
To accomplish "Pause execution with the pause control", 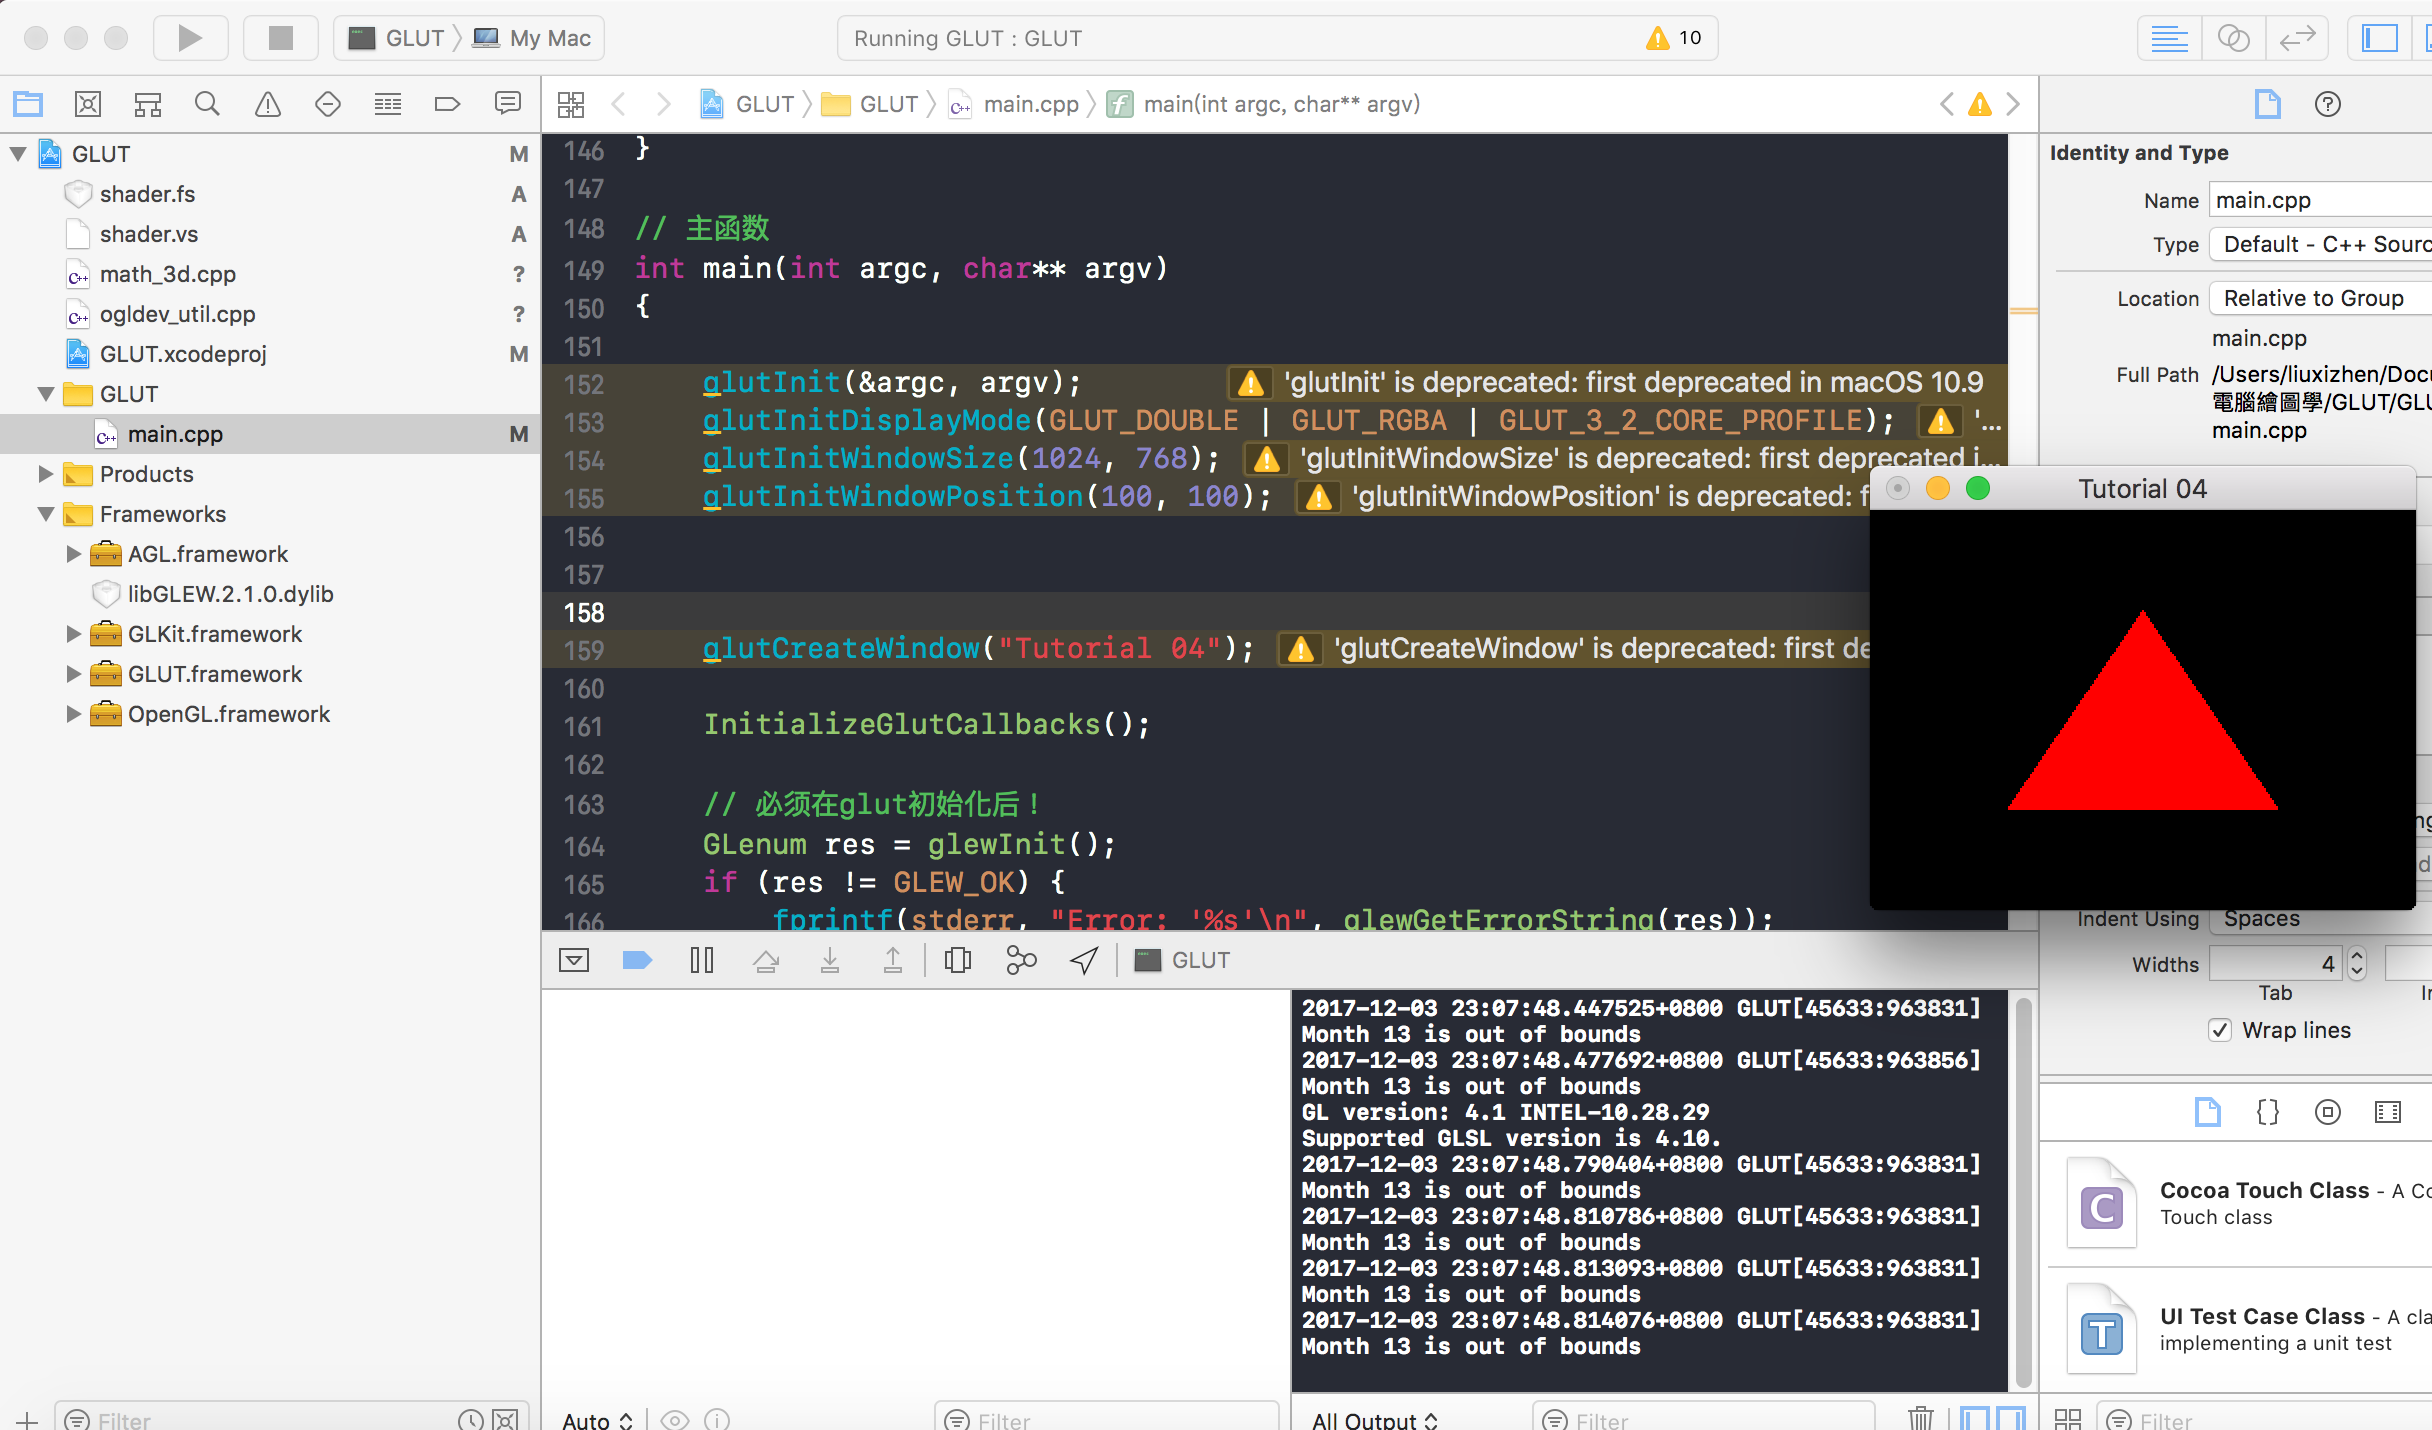I will click(x=702, y=960).
